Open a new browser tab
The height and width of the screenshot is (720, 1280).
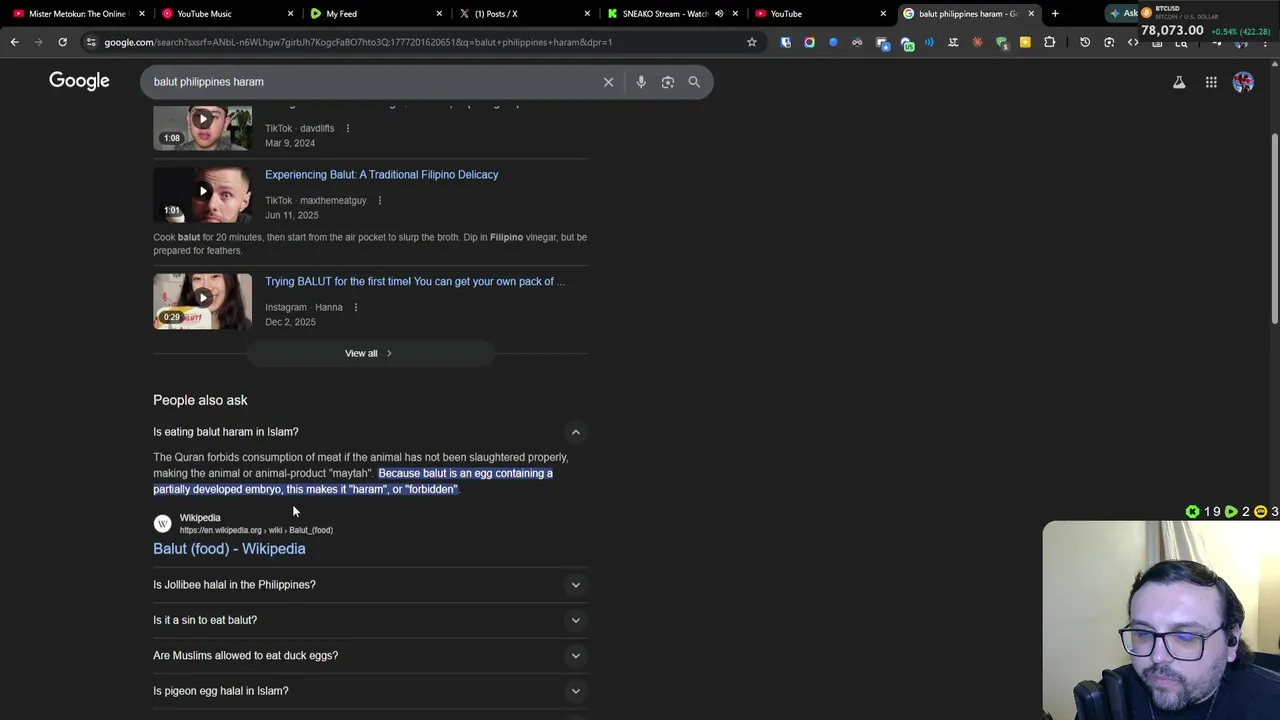(1055, 14)
